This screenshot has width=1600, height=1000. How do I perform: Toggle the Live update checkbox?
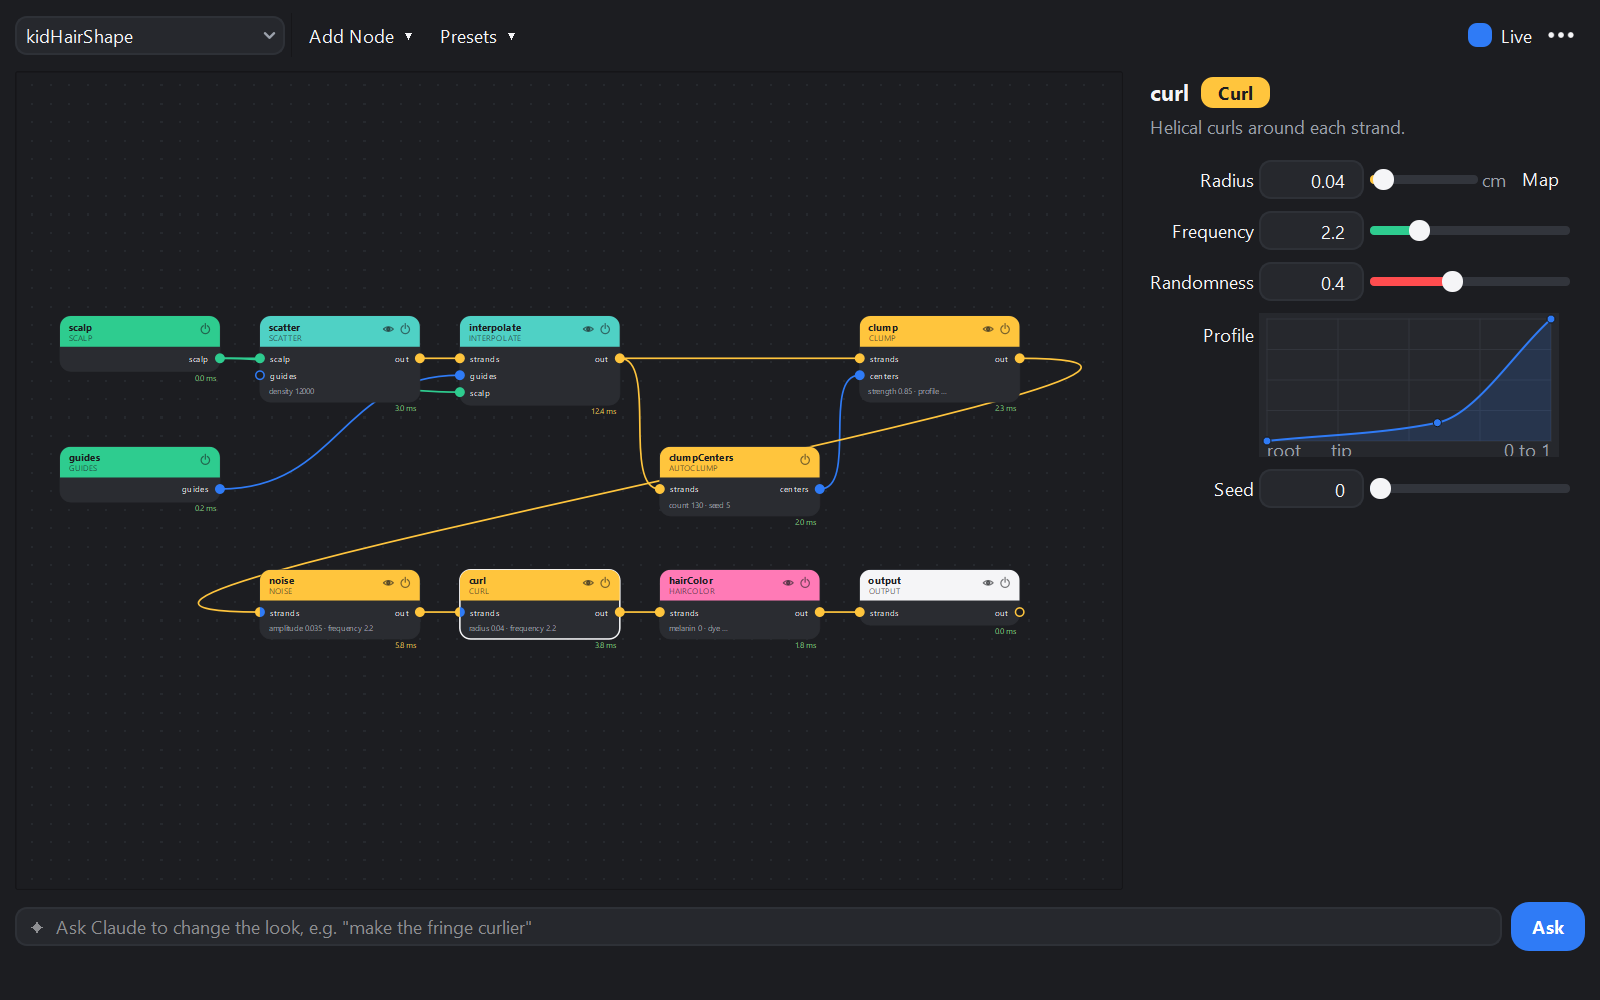(x=1480, y=36)
